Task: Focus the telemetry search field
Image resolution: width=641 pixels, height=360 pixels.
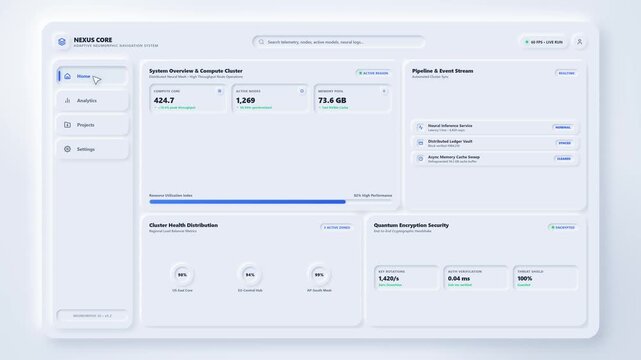Action: [338, 42]
